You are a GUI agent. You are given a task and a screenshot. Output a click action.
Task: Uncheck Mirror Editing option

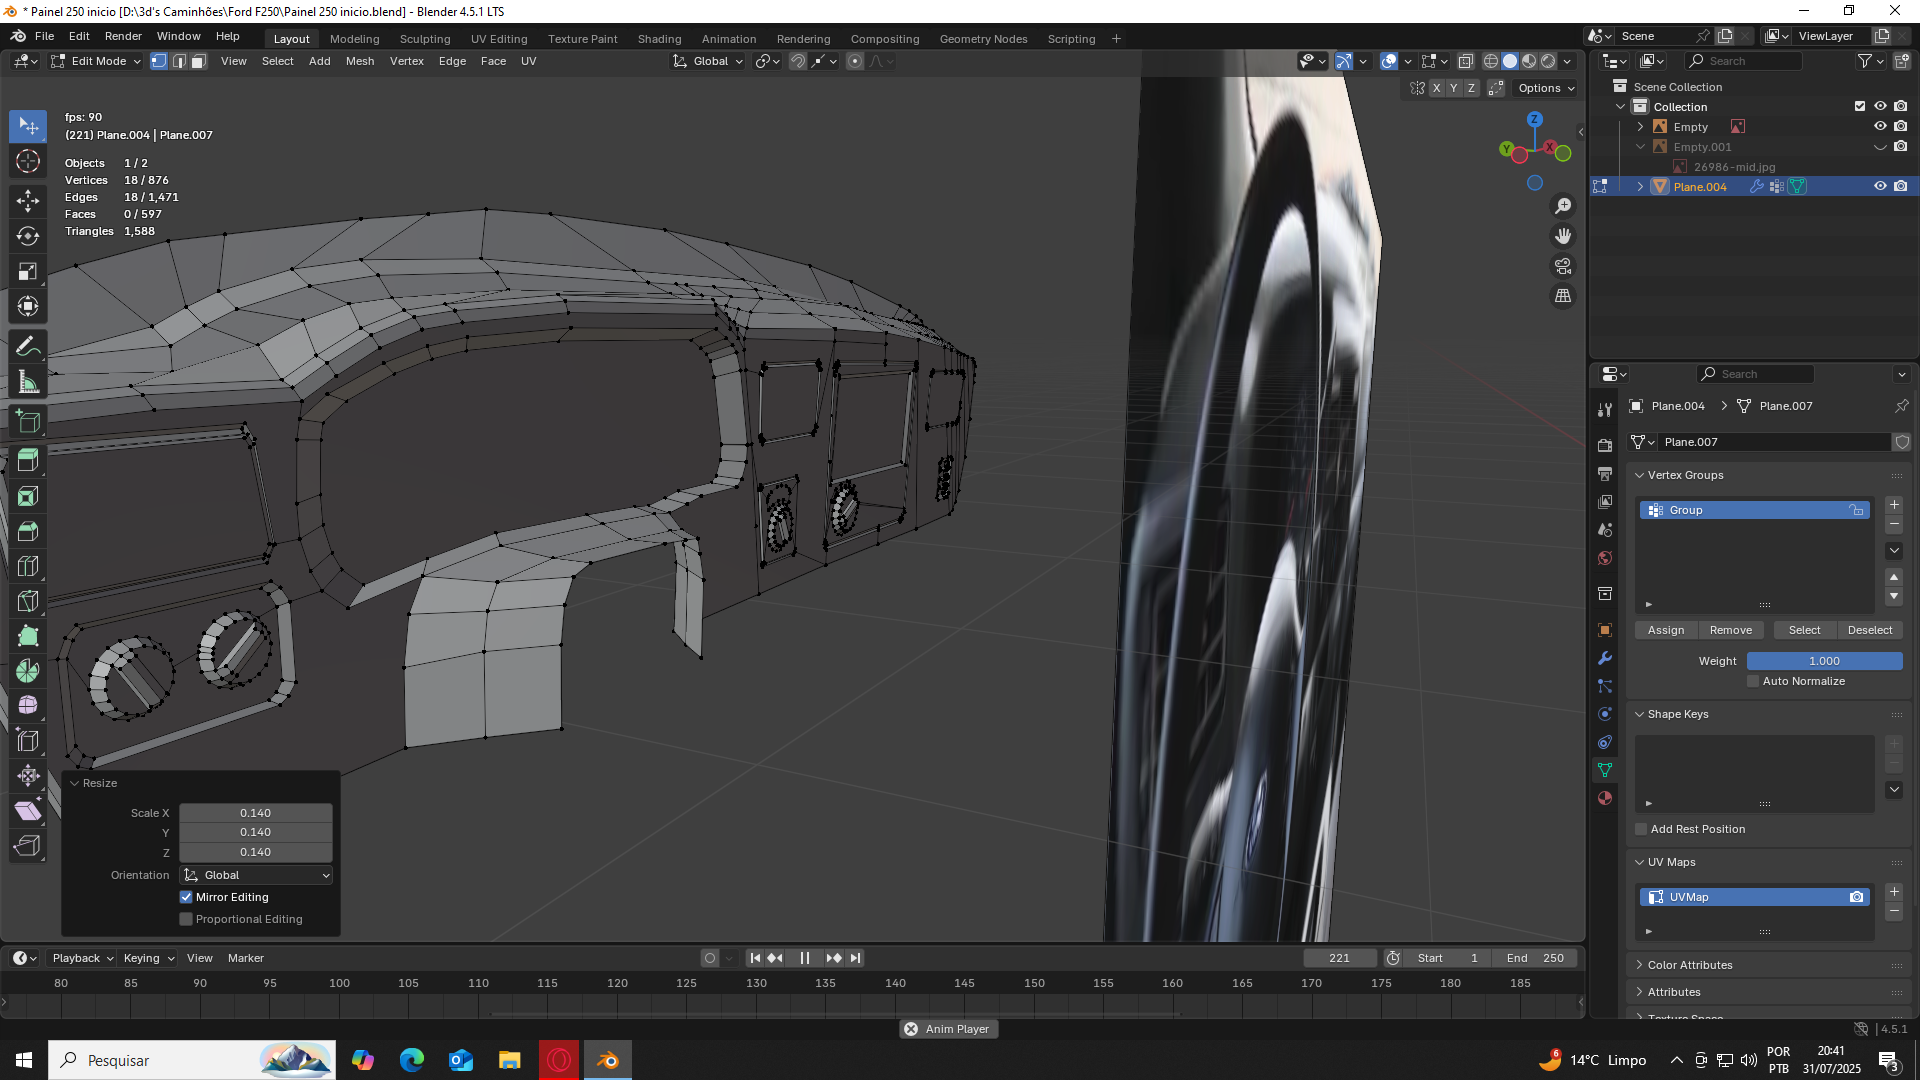(x=186, y=897)
